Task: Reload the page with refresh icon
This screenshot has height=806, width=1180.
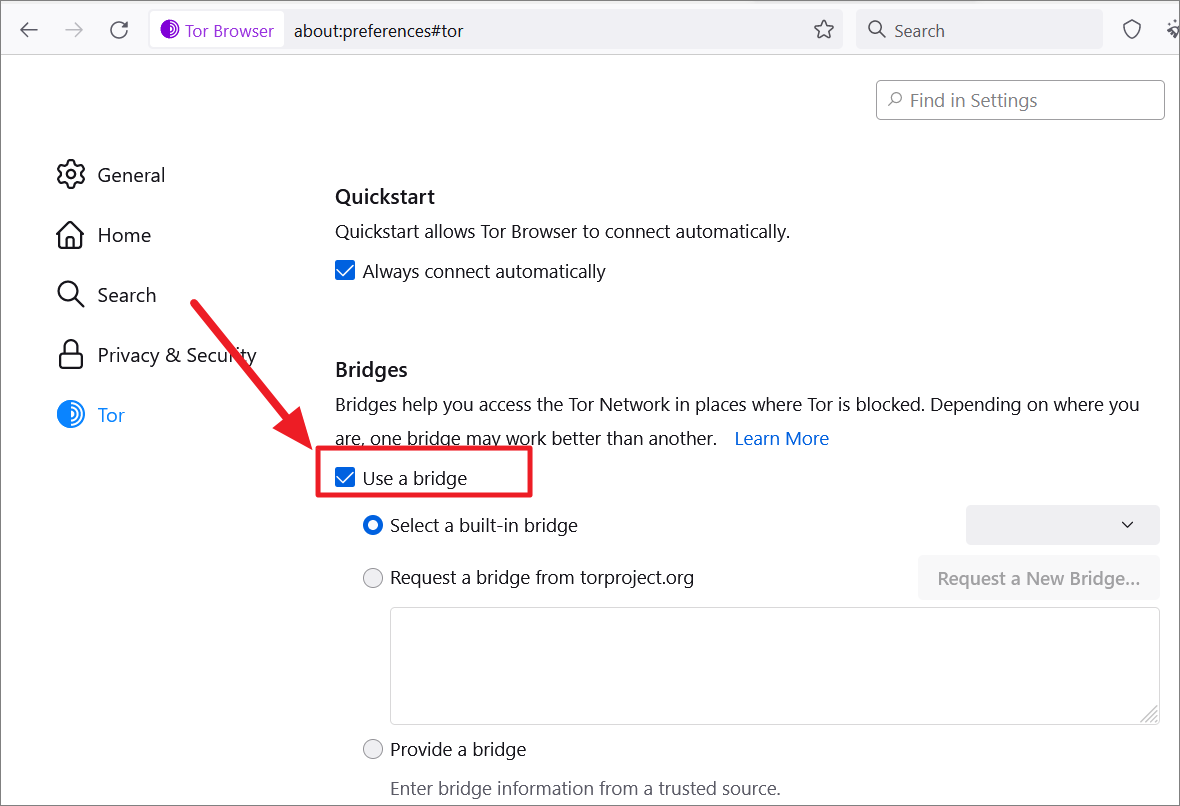Action: pos(119,30)
